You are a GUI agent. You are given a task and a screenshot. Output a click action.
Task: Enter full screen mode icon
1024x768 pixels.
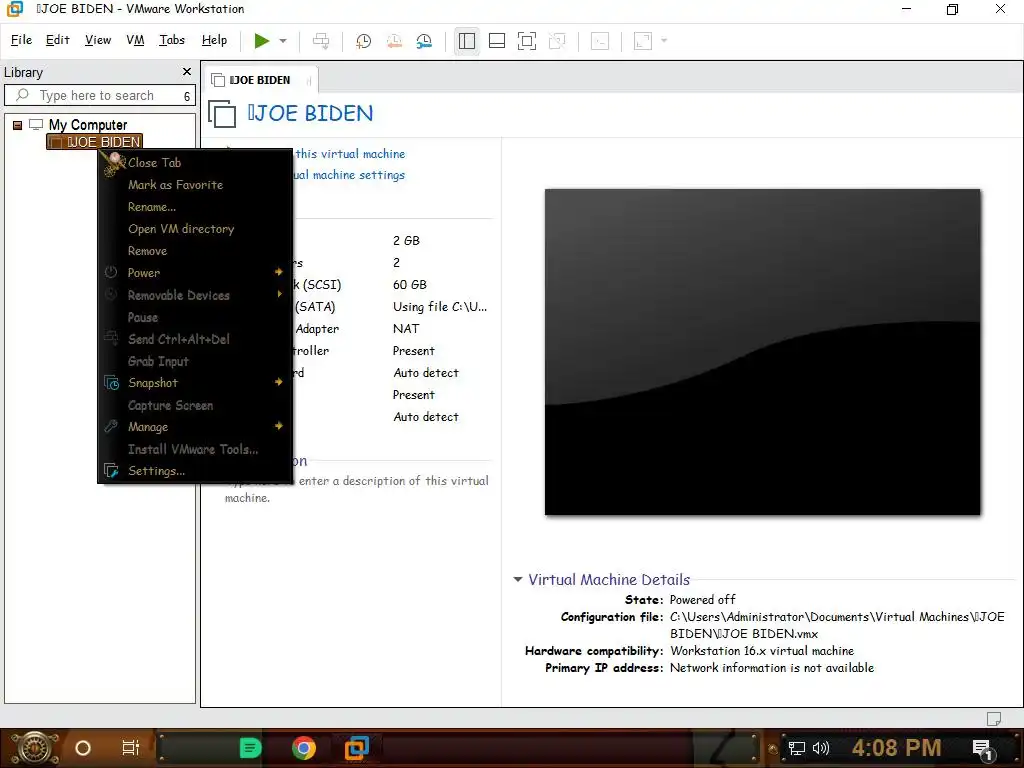pyautogui.click(x=527, y=41)
